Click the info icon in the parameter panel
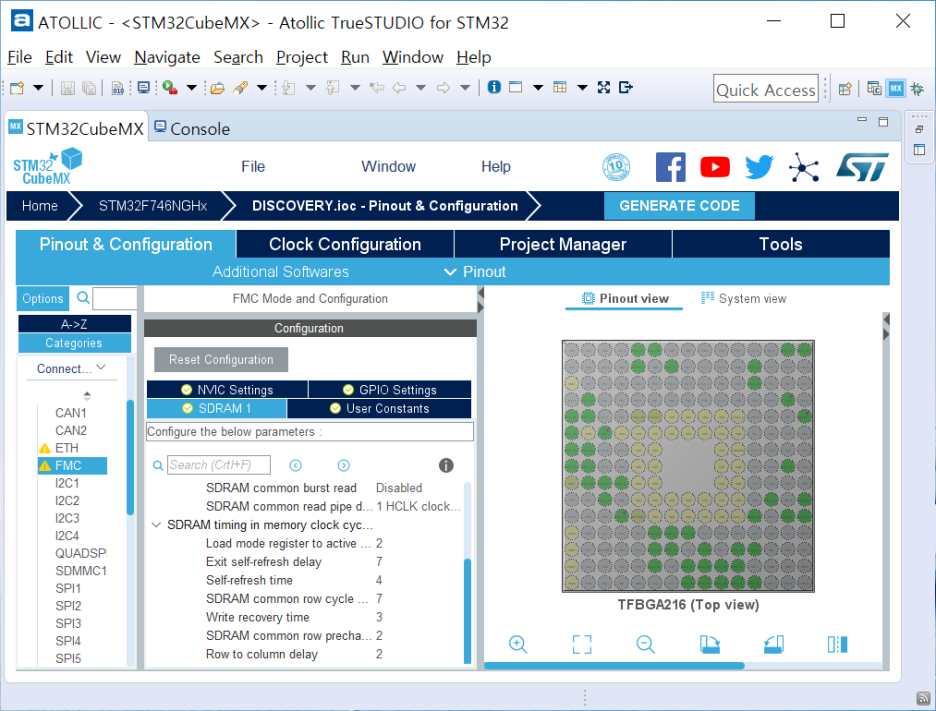 pyautogui.click(x=446, y=465)
